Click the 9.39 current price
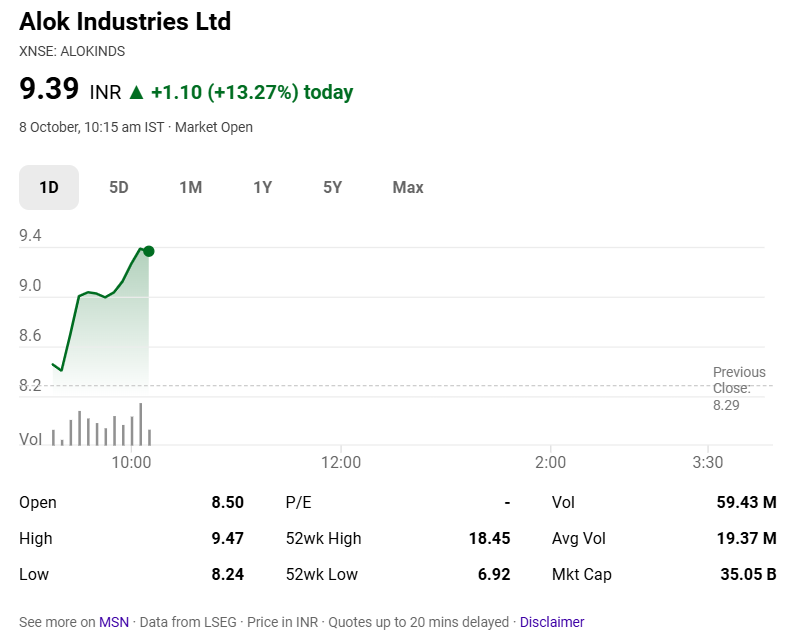 [49, 88]
